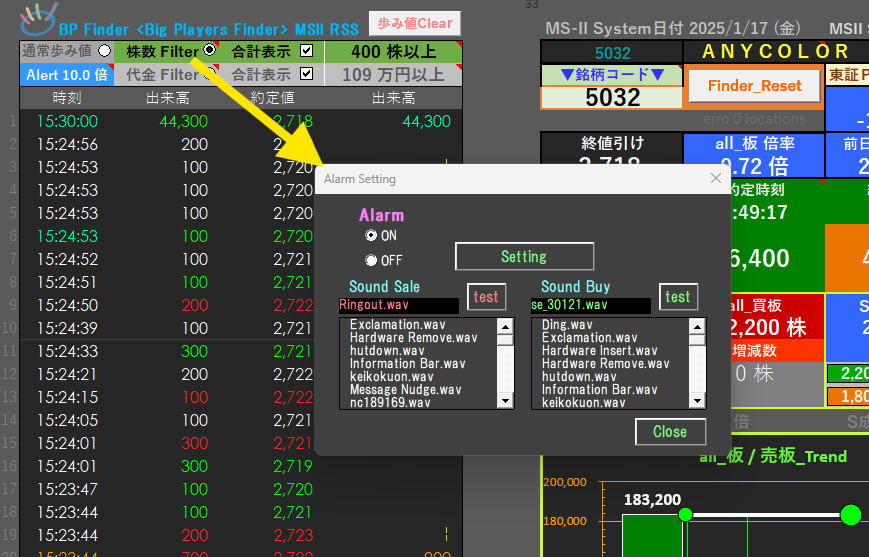The width and height of the screenshot is (869, 557).
Task: Test the Sound Sale audio
Action: [486, 297]
